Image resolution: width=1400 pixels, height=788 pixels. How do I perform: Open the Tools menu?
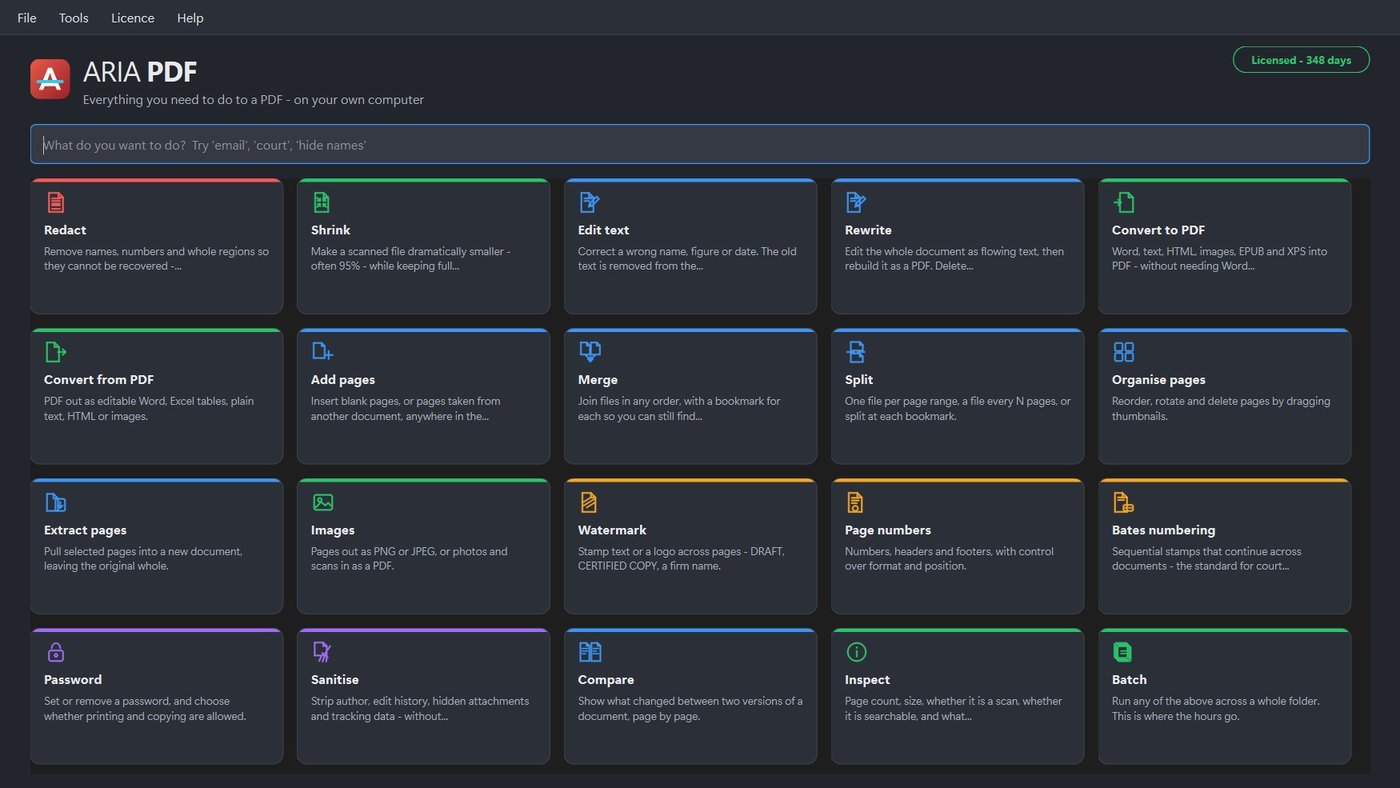click(74, 18)
